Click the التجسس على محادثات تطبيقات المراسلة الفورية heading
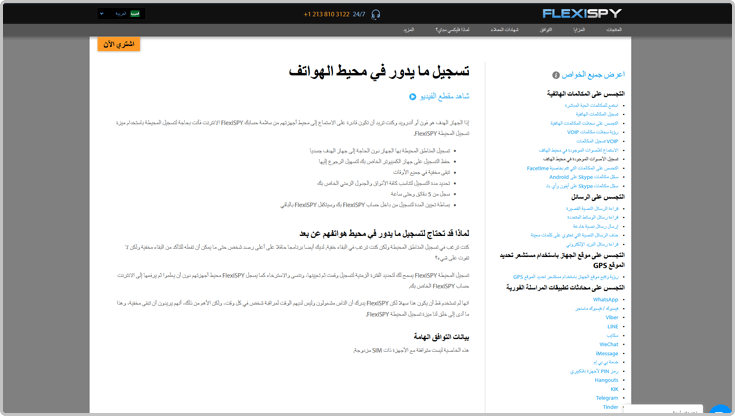The height and width of the screenshot is (416, 735). [565, 287]
